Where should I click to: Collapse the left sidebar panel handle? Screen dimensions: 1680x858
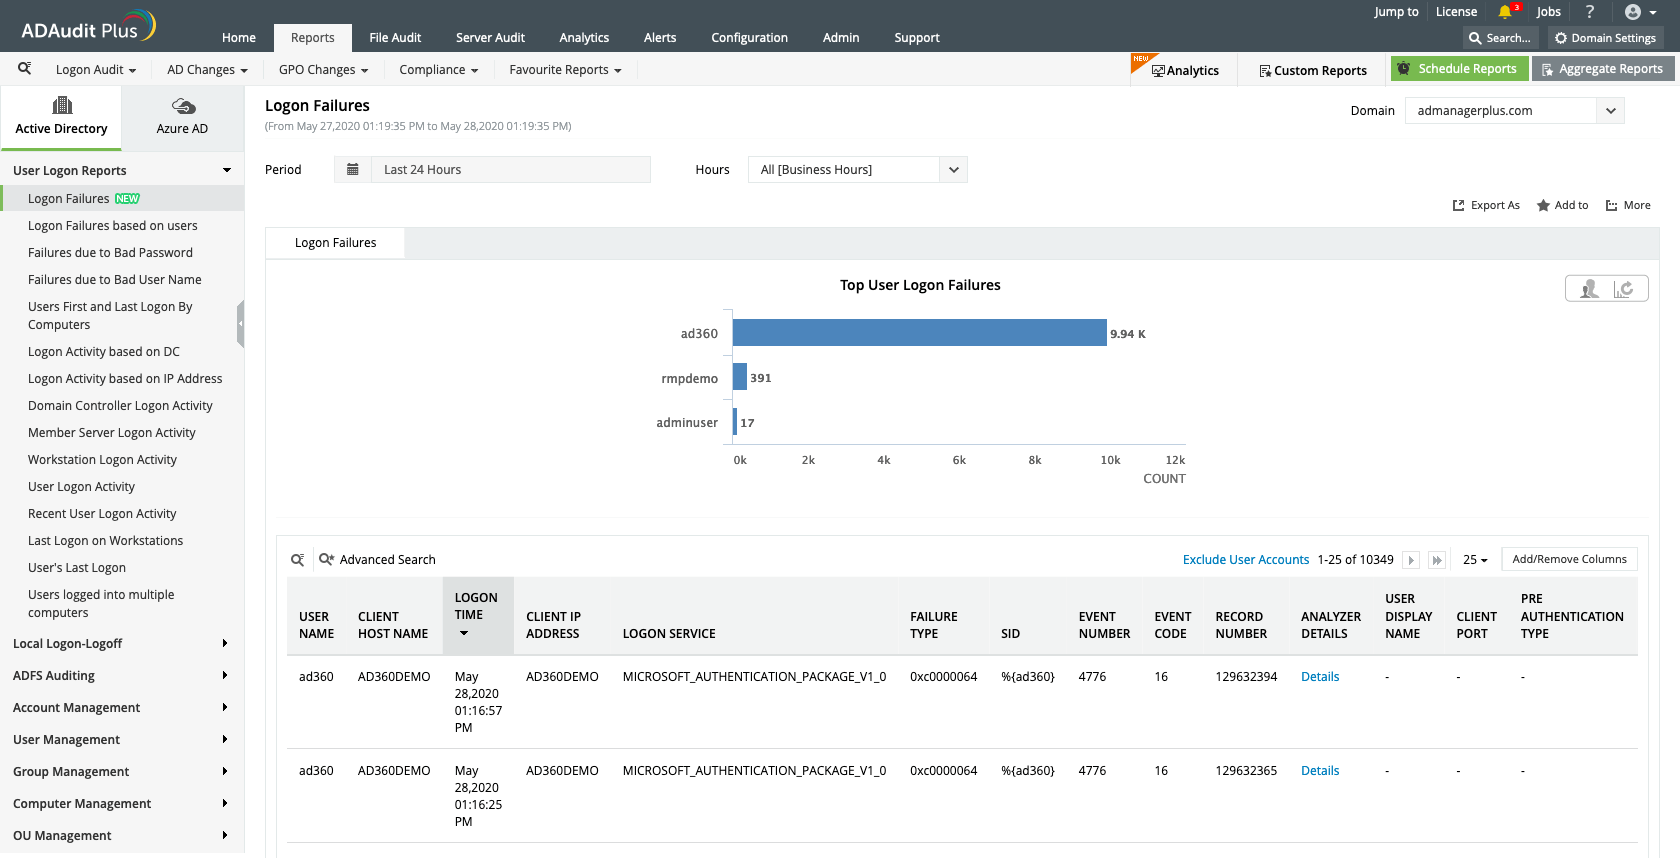click(x=240, y=324)
